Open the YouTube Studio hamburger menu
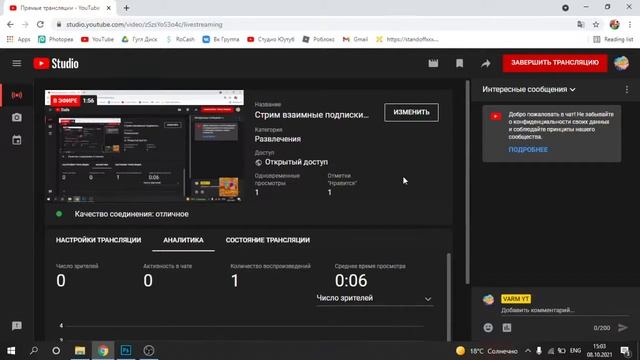 pos(17,63)
